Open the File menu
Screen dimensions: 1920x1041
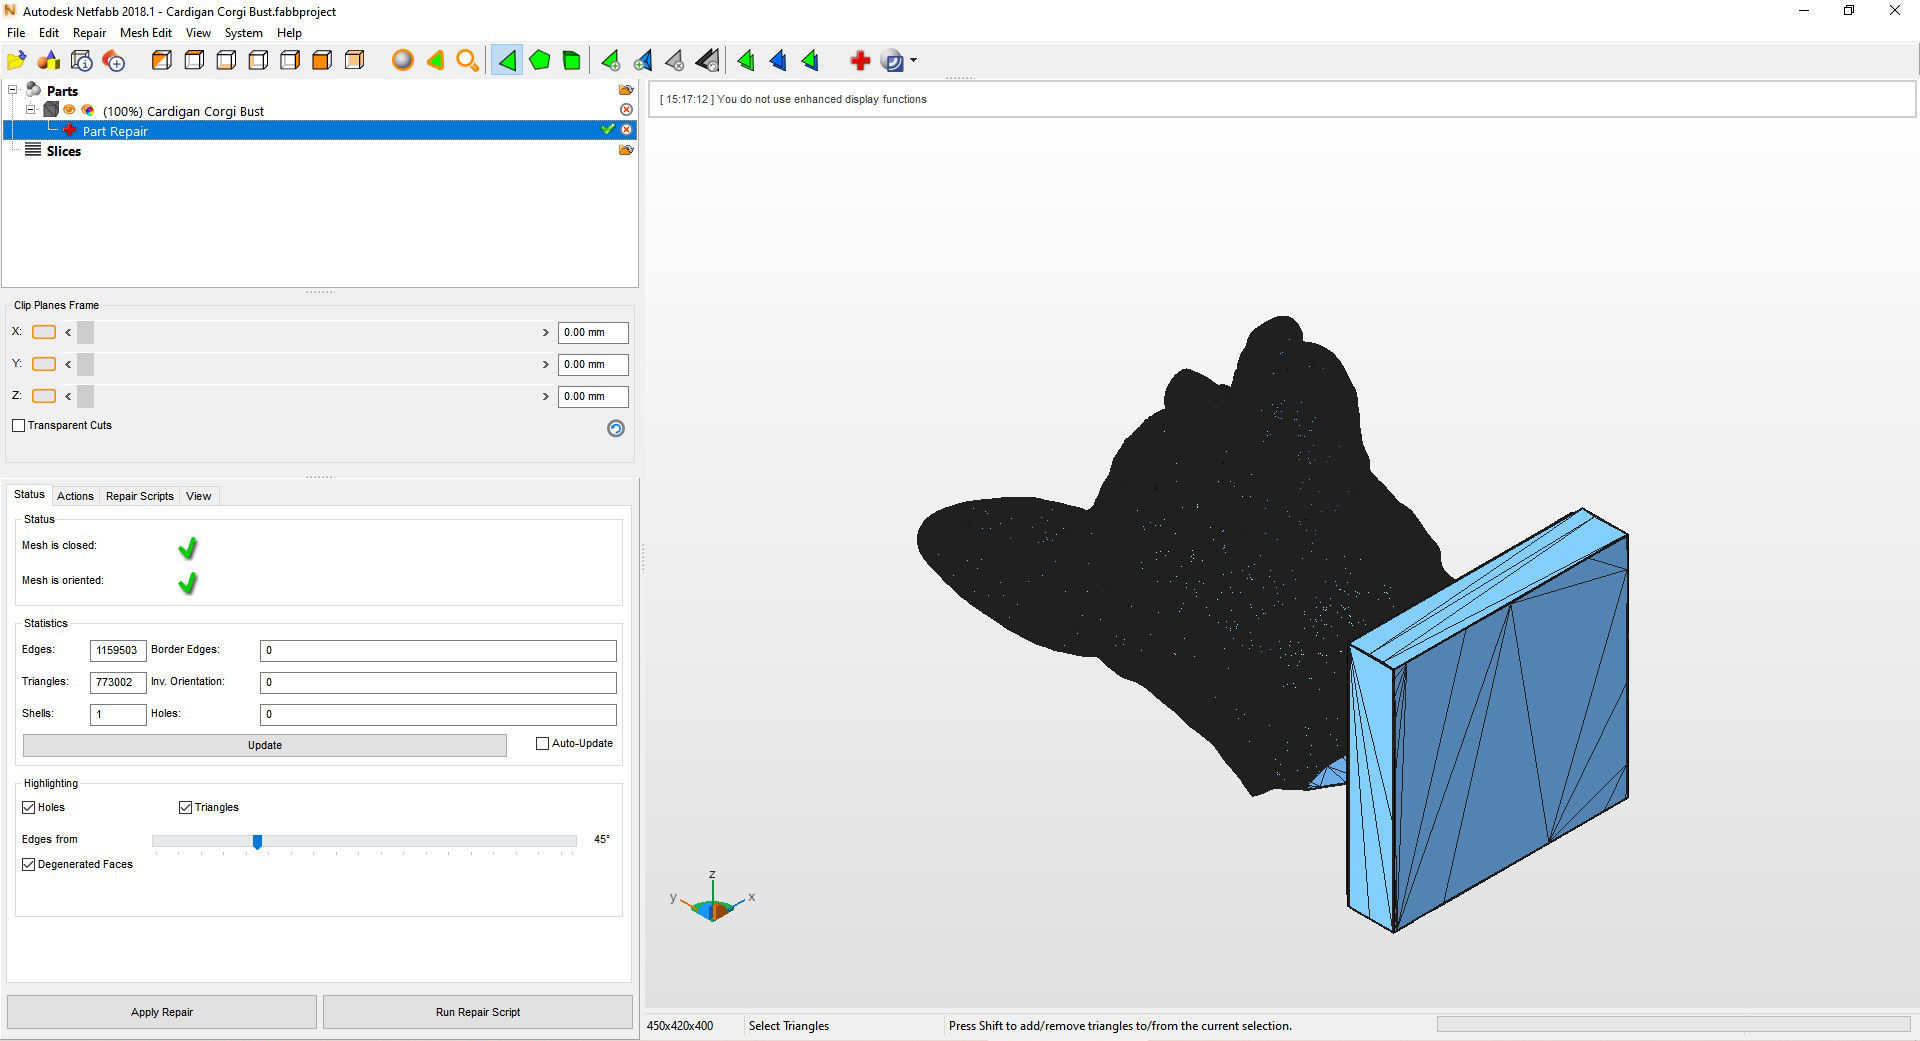pyautogui.click(x=16, y=33)
